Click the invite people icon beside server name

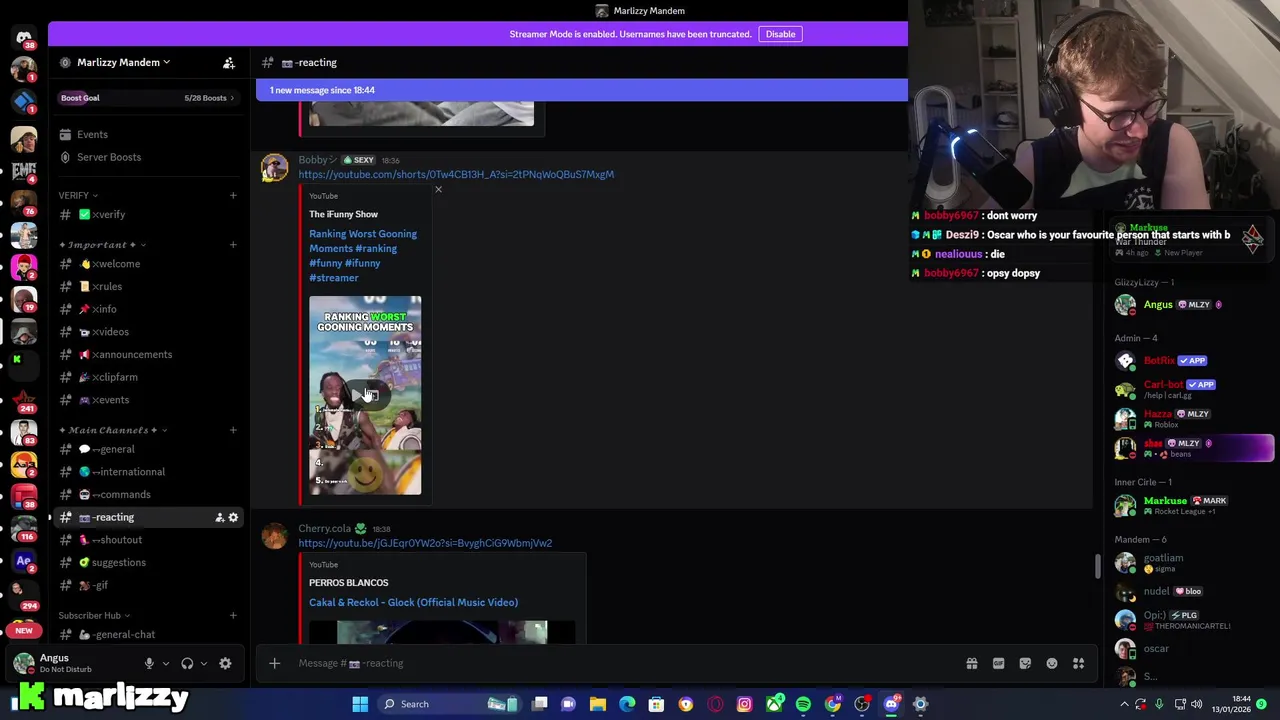(x=229, y=63)
